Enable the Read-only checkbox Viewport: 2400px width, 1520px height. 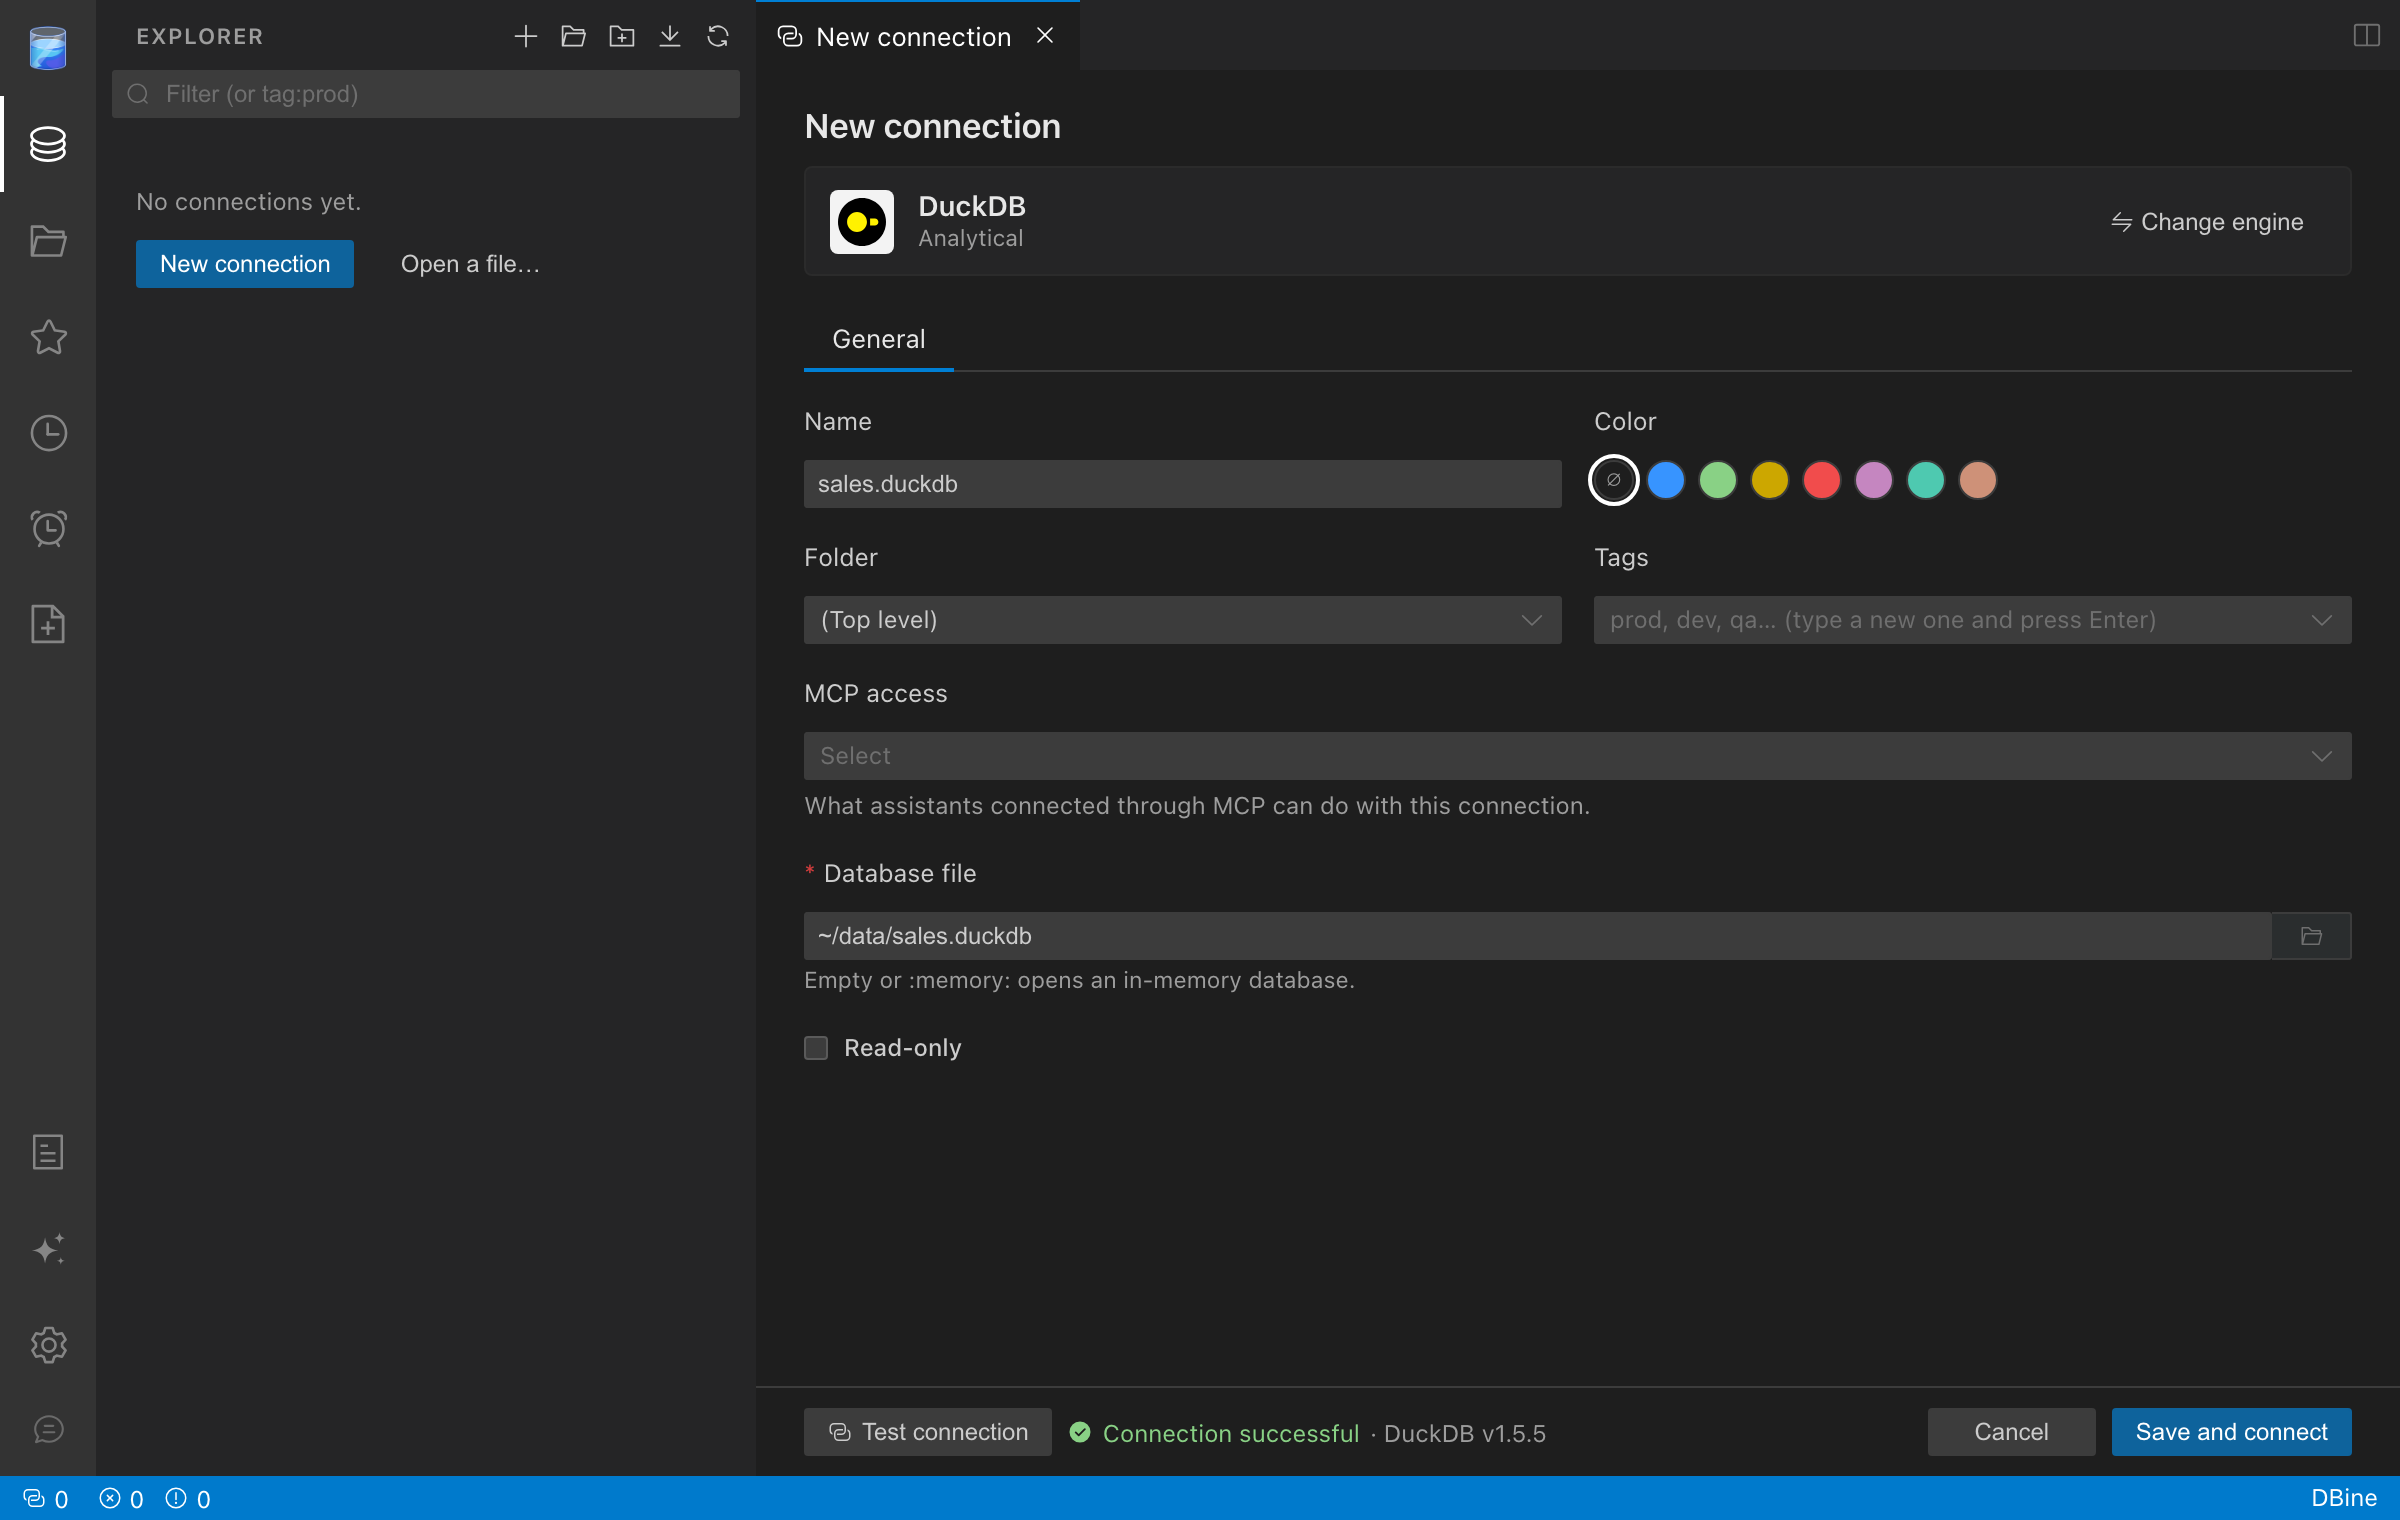tap(816, 1048)
